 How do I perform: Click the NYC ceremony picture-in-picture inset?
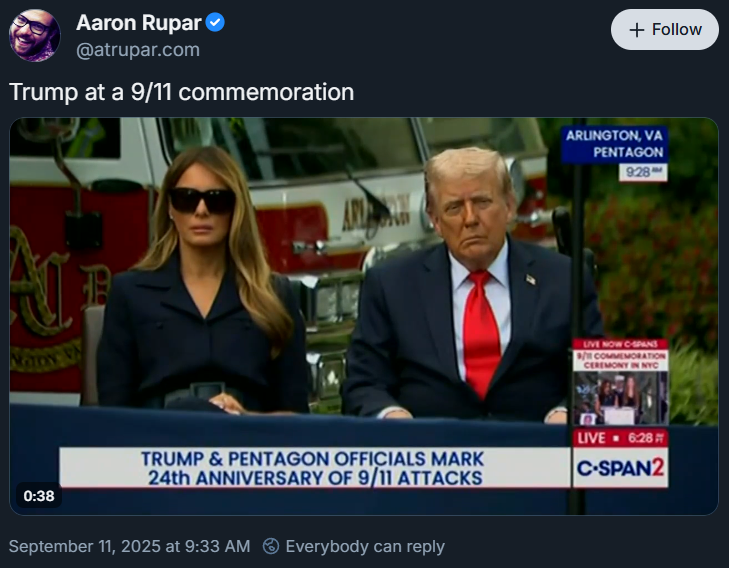(620, 398)
